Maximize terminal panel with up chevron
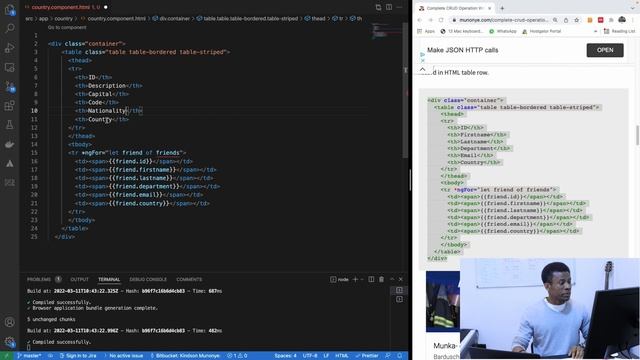The width and height of the screenshot is (640, 360). (x=392, y=279)
